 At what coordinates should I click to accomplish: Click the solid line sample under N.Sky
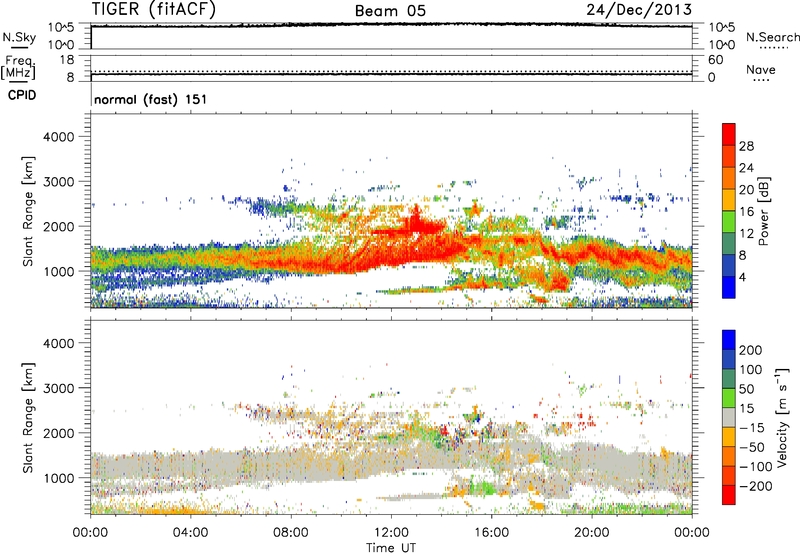18,47
